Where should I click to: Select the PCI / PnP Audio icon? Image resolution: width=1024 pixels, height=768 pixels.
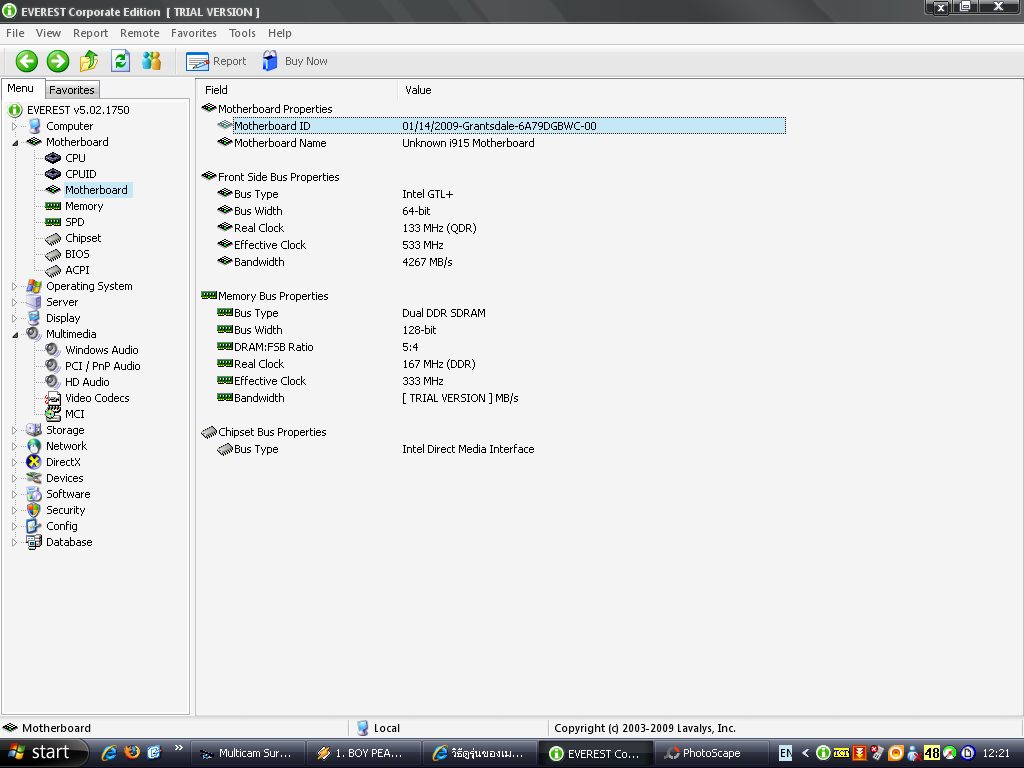[x=53, y=366]
